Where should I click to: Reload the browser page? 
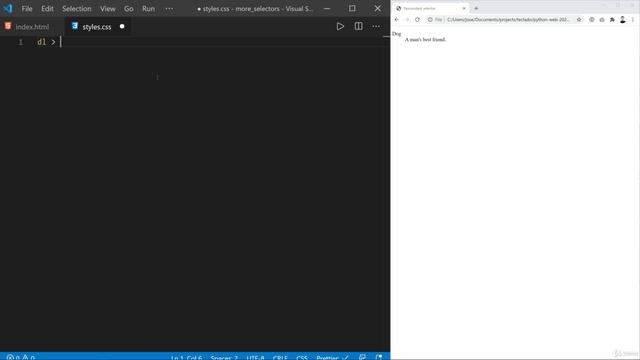pos(417,20)
